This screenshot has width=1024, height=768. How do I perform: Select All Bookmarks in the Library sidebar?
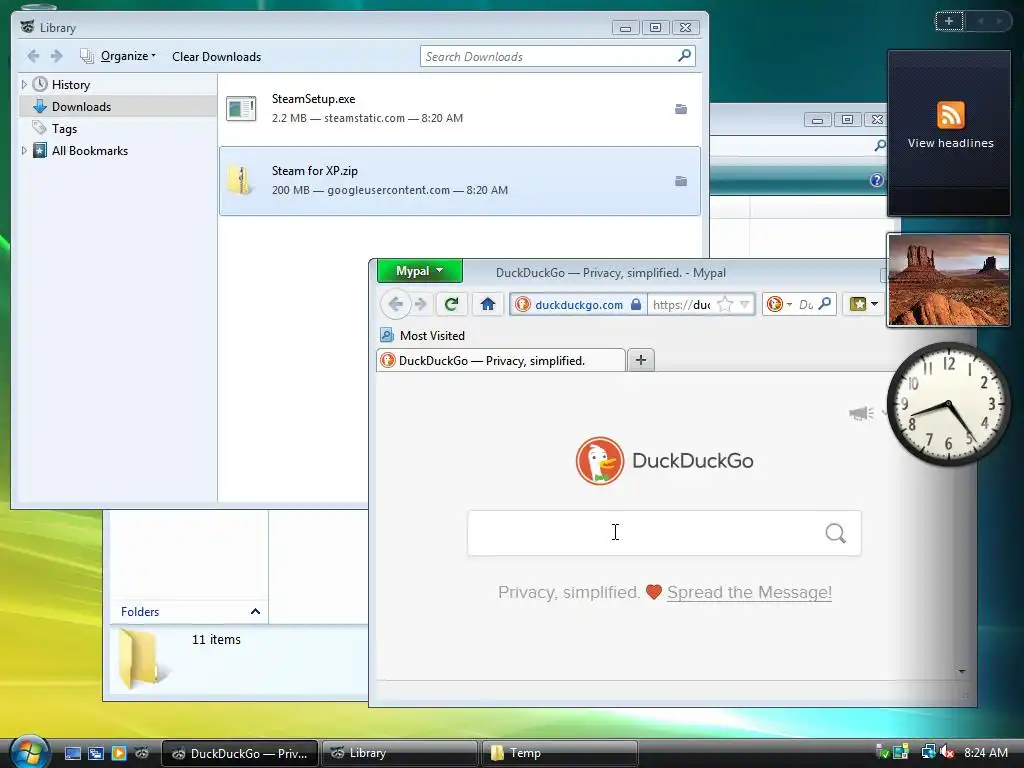click(x=89, y=151)
